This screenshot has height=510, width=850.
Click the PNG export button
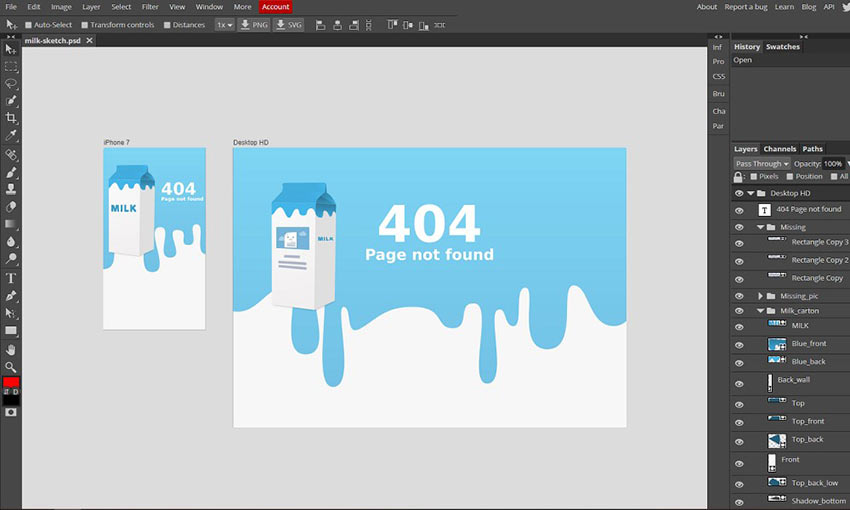click(253, 24)
